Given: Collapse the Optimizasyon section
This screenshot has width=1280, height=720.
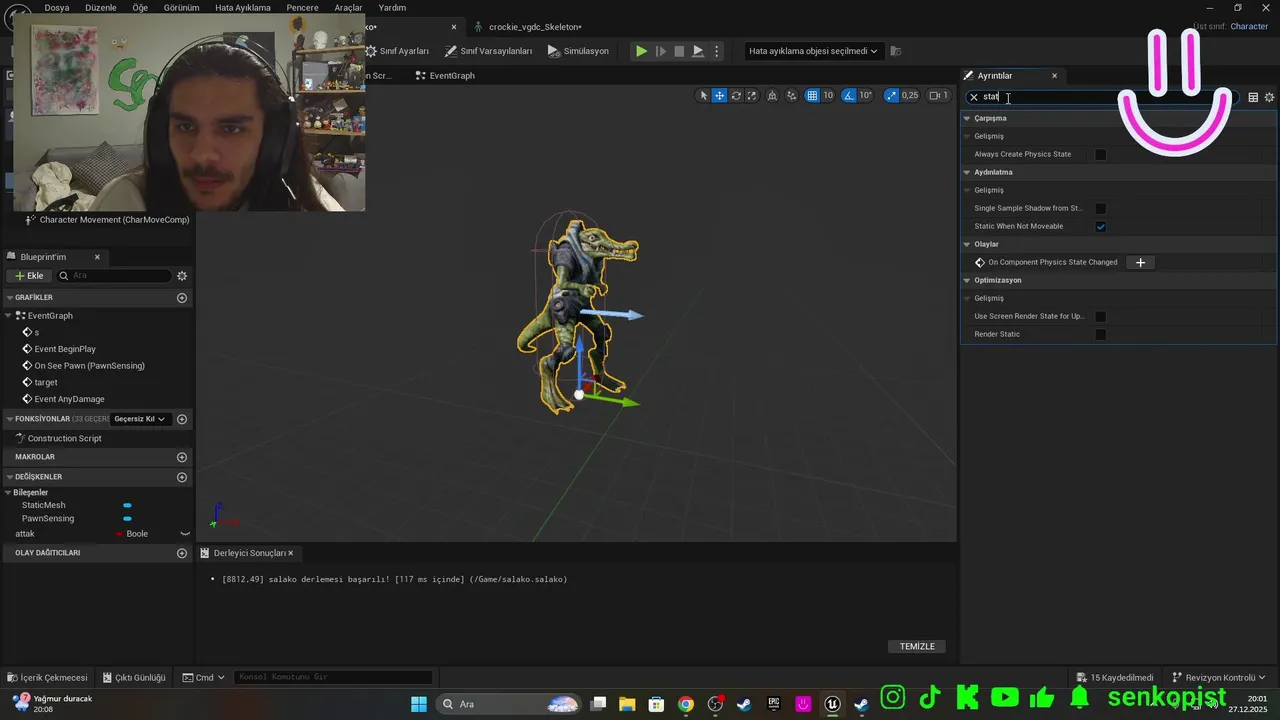Looking at the screenshot, I should (967, 280).
